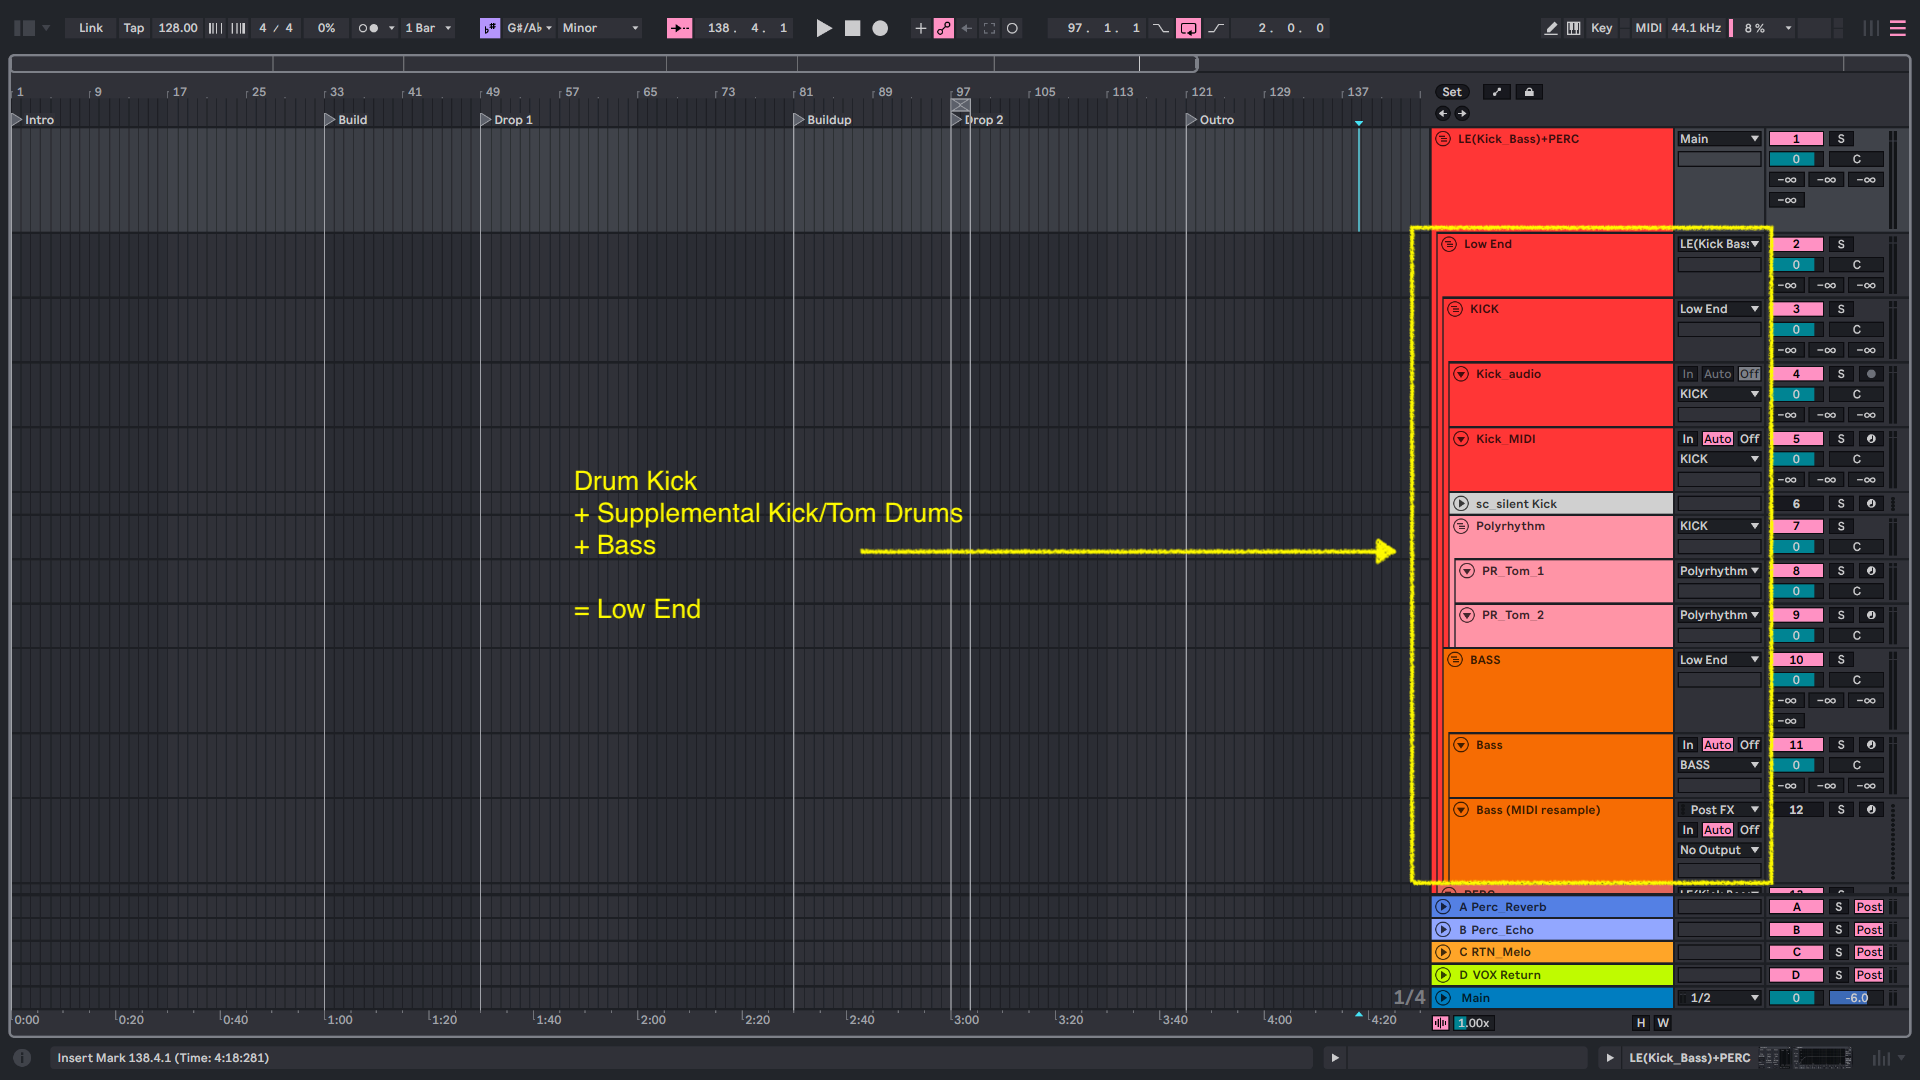This screenshot has height=1080, width=1920.
Task: Click the Drop 1 locator marker
Action: (486, 120)
